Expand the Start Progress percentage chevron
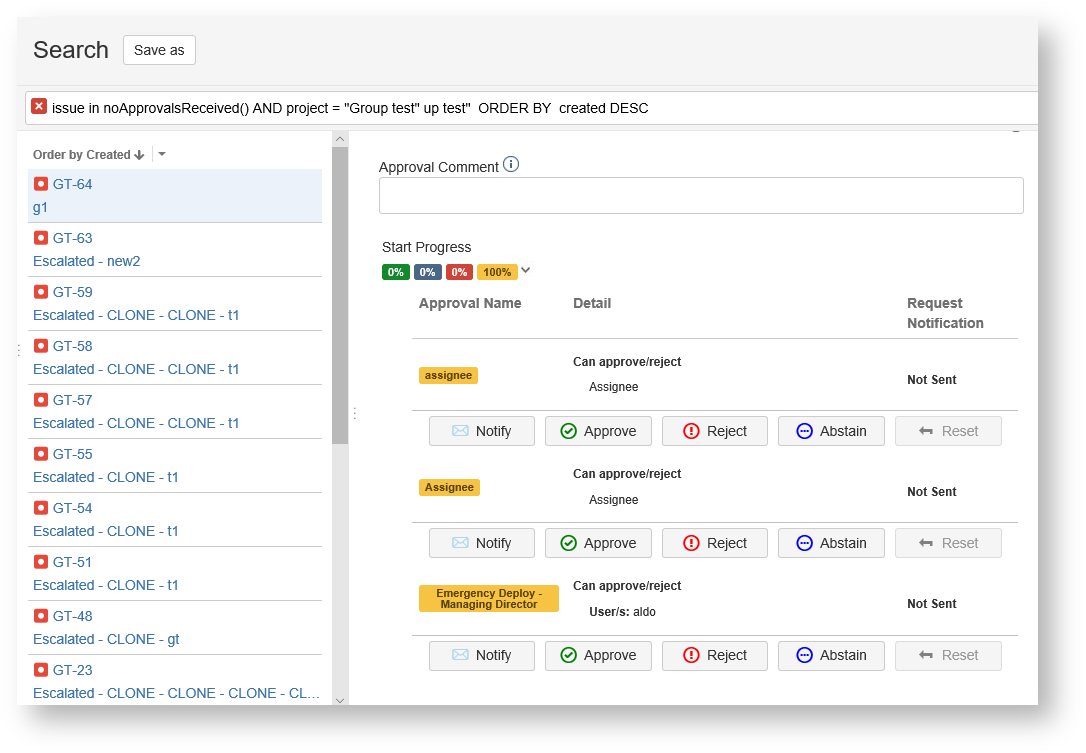Screen dimensions: 1086x753 tap(526, 270)
